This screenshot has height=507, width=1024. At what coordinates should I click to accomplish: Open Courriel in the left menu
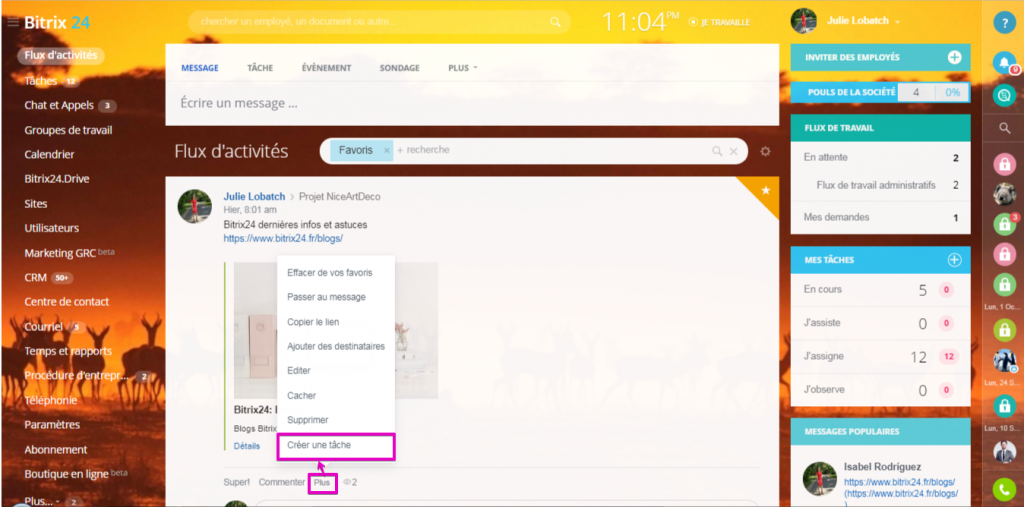click(x=43, y=327)
